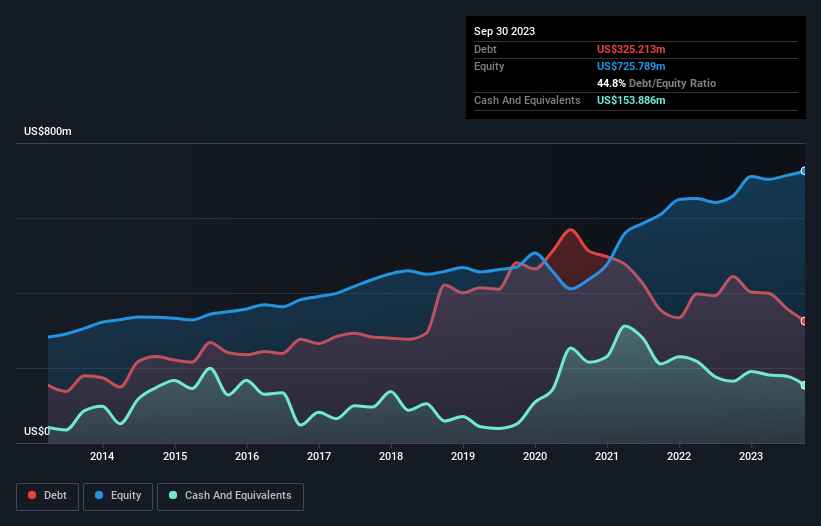This screenshot has height=526, width=821.
Task: Click the 2021 x-axis label
Action: tap(607, 456)
